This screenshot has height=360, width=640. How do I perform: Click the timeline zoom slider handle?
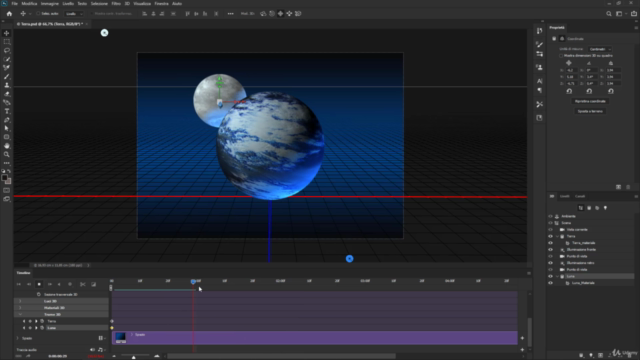133,357
